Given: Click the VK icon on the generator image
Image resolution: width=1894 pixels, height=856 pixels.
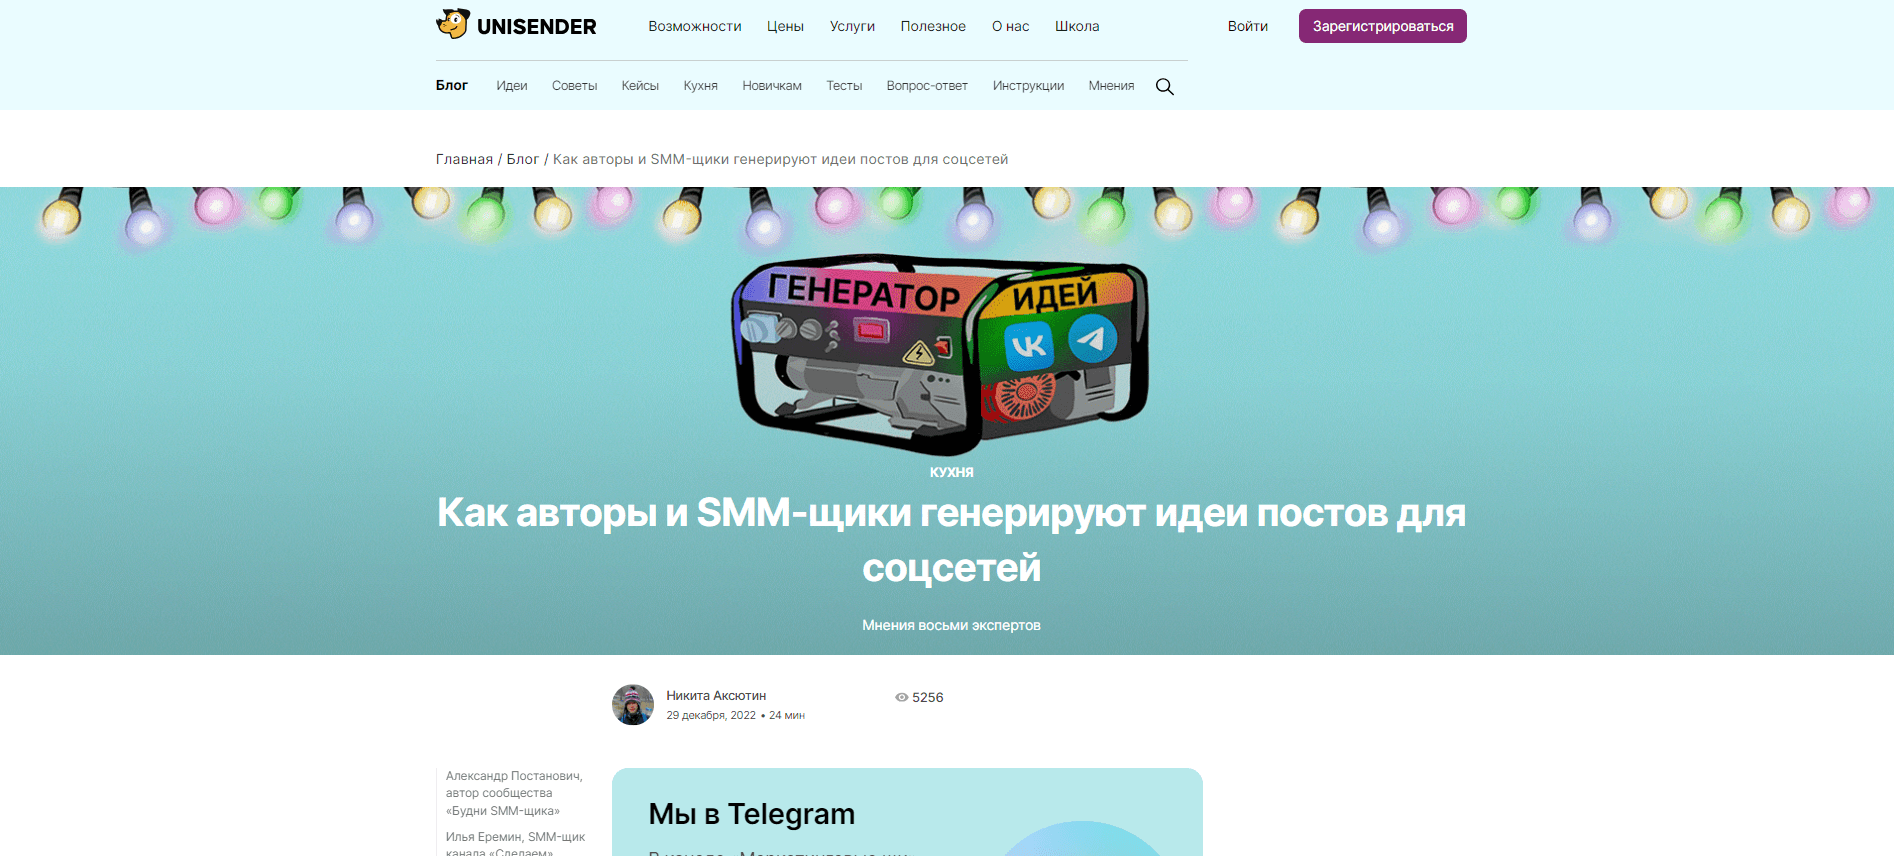Looking at the screenshot, I should pyautogui.click(x=1028, y=346).
